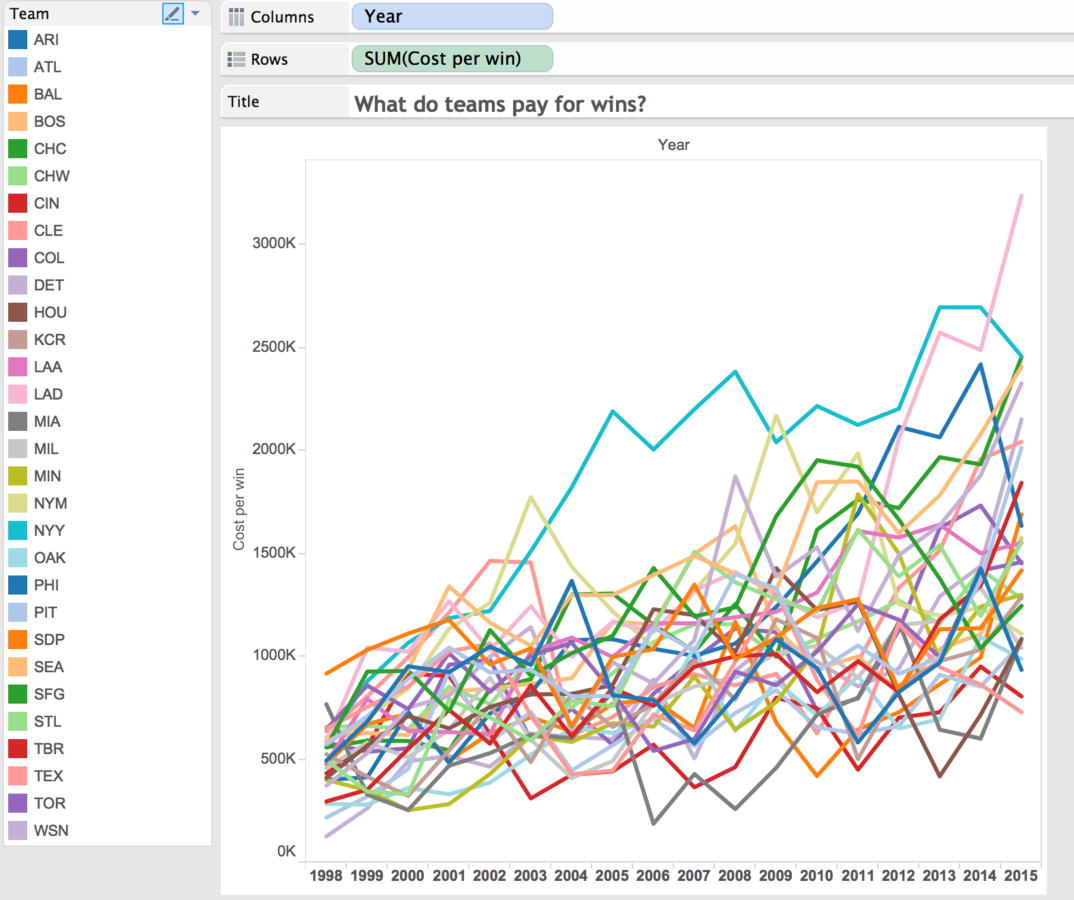
Task: Select the 1998 tick on year axis
Action: [x=325, y=875]
